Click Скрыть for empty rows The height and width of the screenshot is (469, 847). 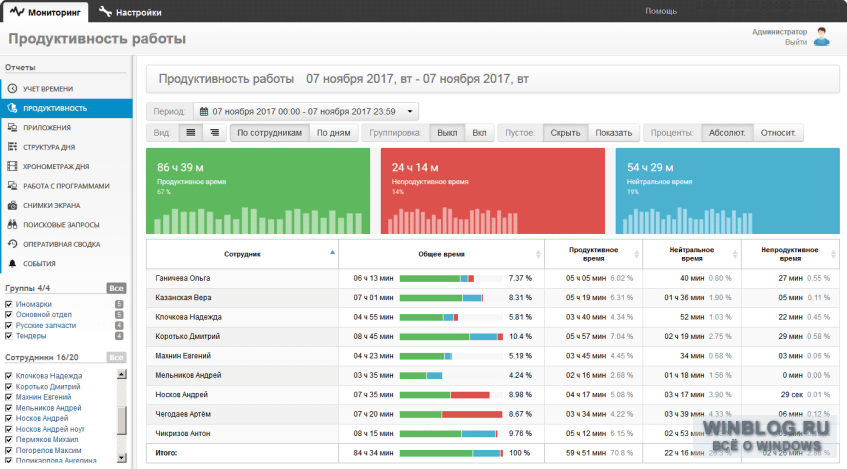[x=565, y=132]
